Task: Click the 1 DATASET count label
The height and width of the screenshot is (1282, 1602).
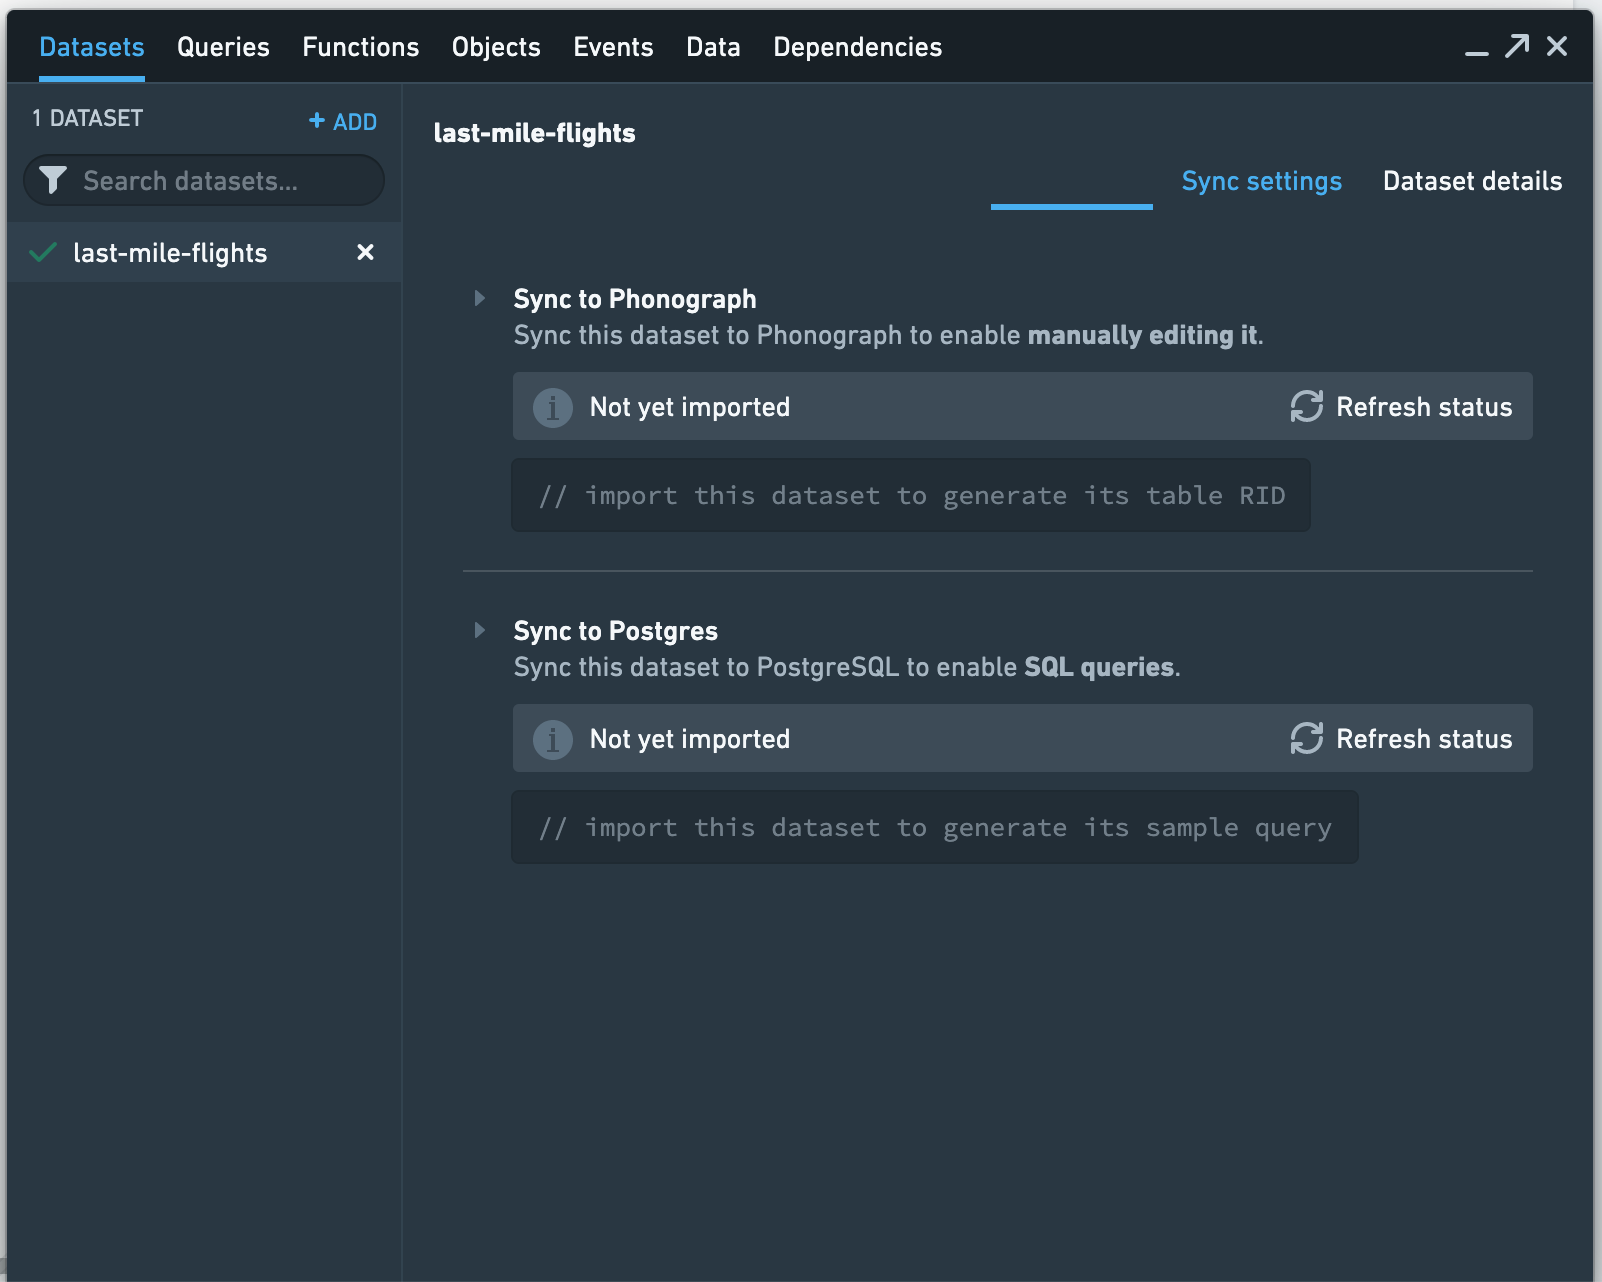Action: (x=87, y=118)
